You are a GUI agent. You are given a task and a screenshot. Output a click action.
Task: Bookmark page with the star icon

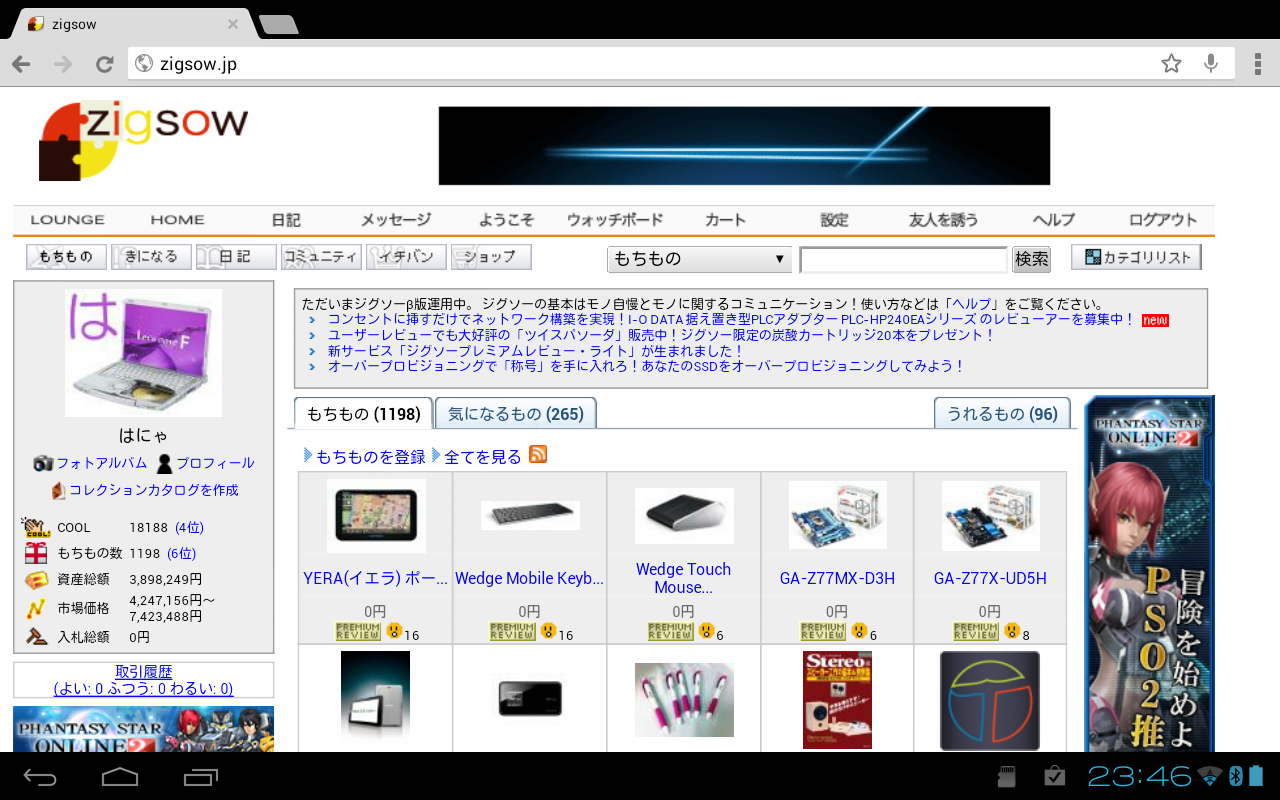tap(1171, 64)
